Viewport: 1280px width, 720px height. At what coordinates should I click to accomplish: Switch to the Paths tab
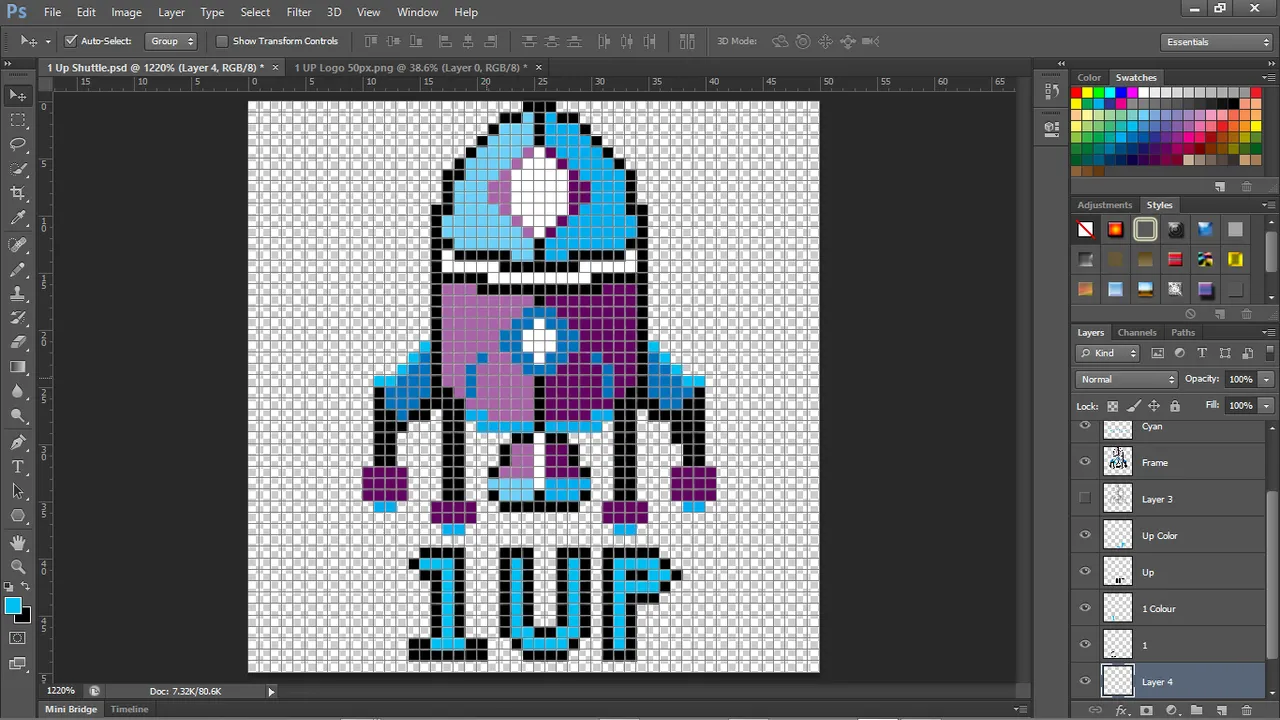click(x=1183, y=332)
